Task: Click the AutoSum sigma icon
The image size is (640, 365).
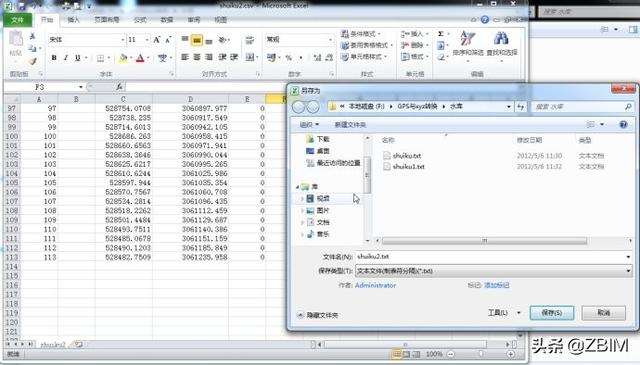Action: tap(441, 34)
